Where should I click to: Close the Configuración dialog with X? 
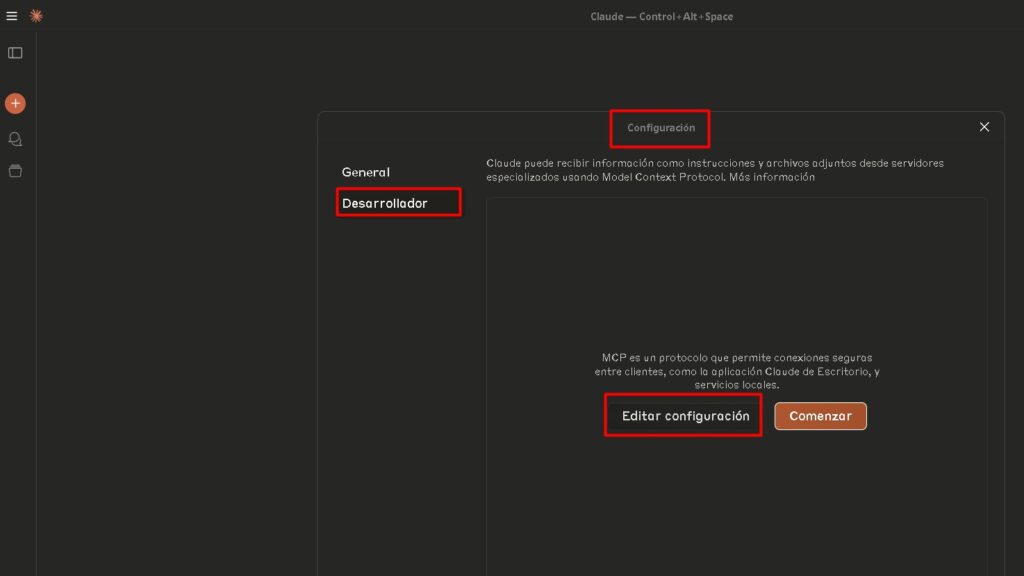pyautogui.click(x=984, y=127)
